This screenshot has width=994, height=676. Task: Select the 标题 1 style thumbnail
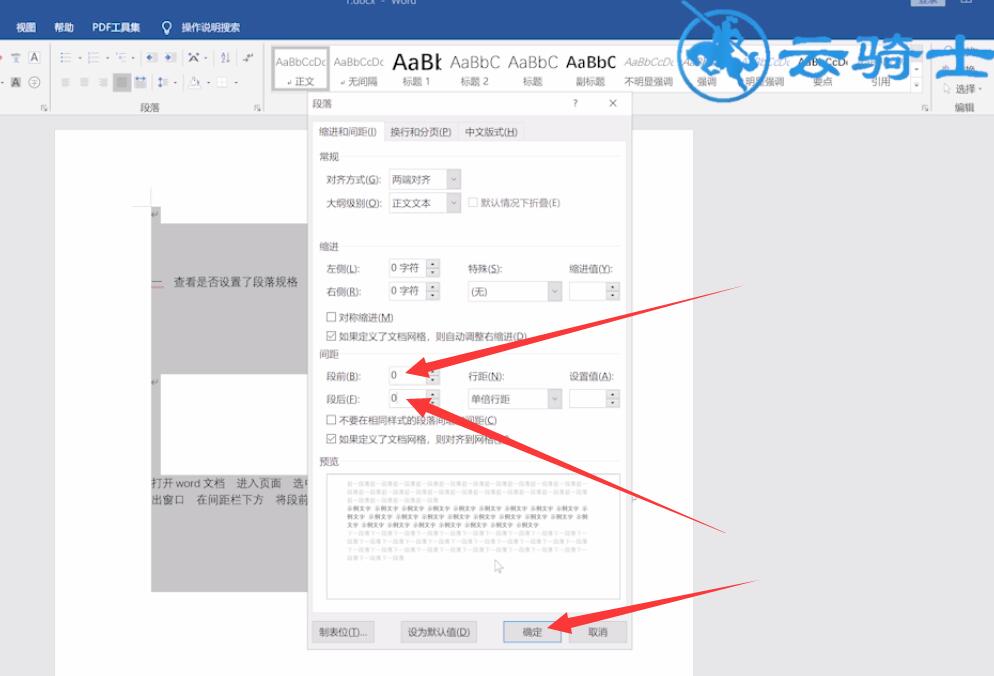[416, 69]
